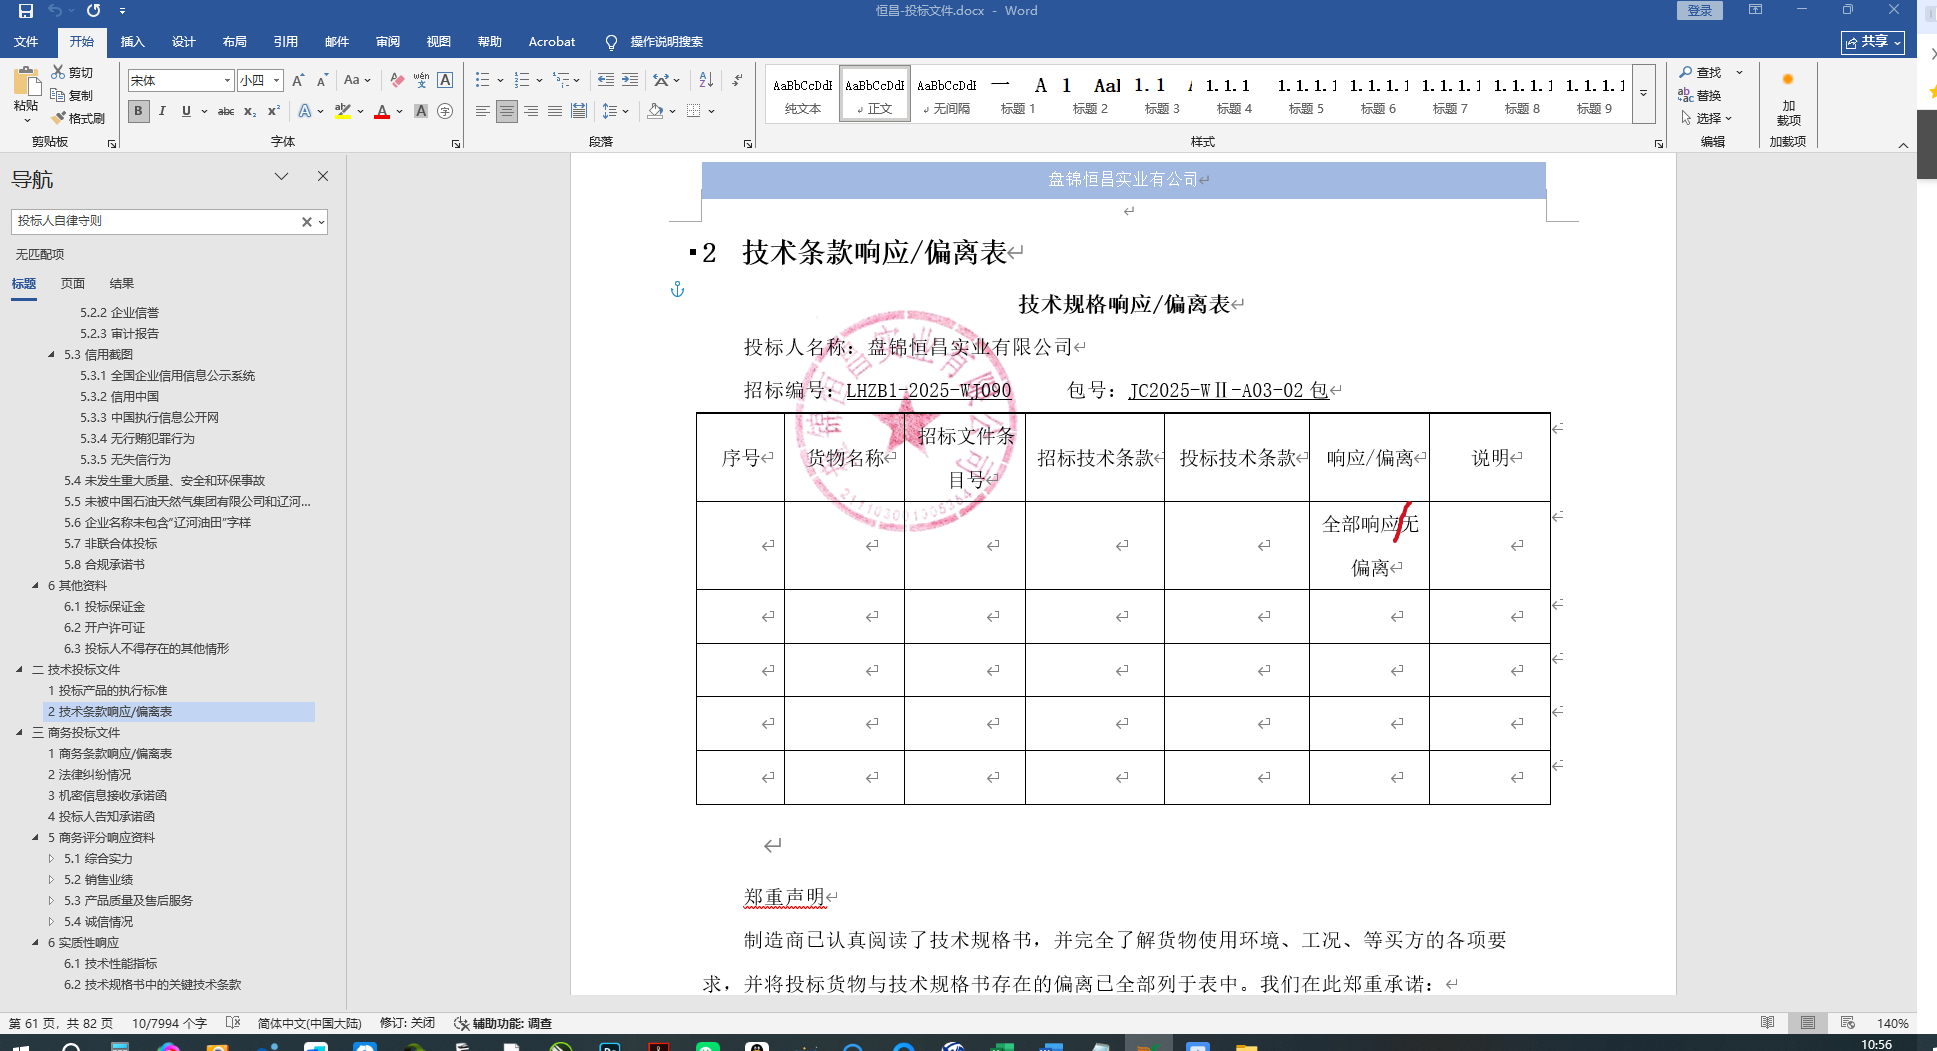
Task: Apply yellow text highlight color
Action: click(343, 111)
